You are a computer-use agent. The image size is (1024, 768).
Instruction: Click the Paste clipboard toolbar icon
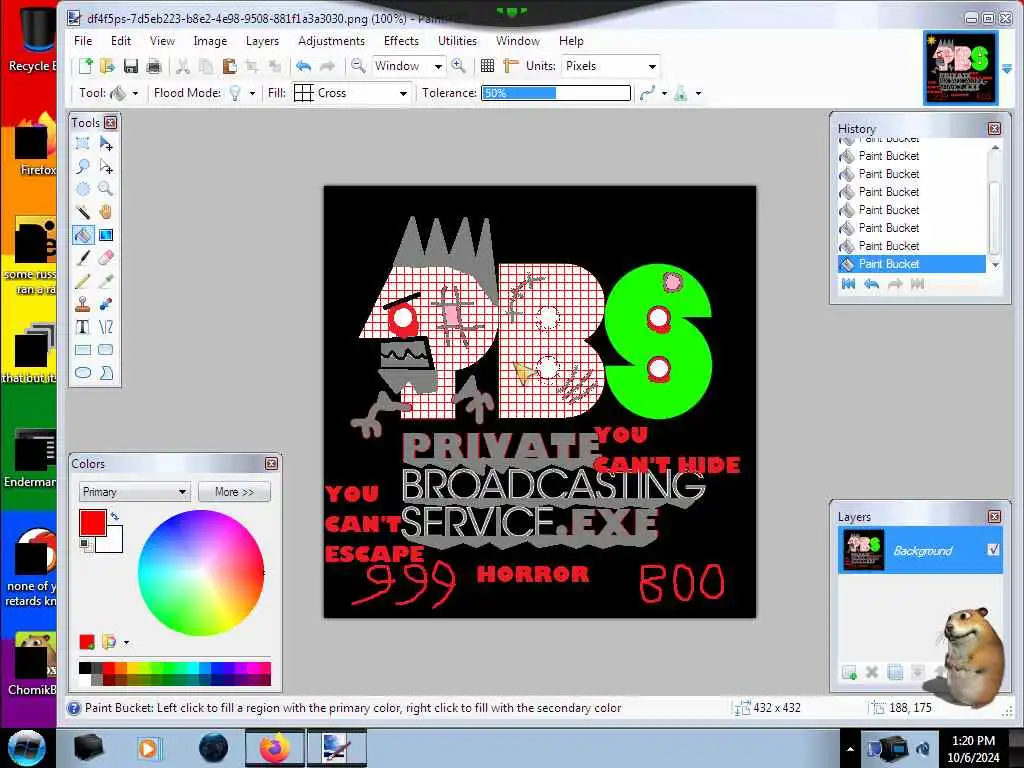click(229, 66)
